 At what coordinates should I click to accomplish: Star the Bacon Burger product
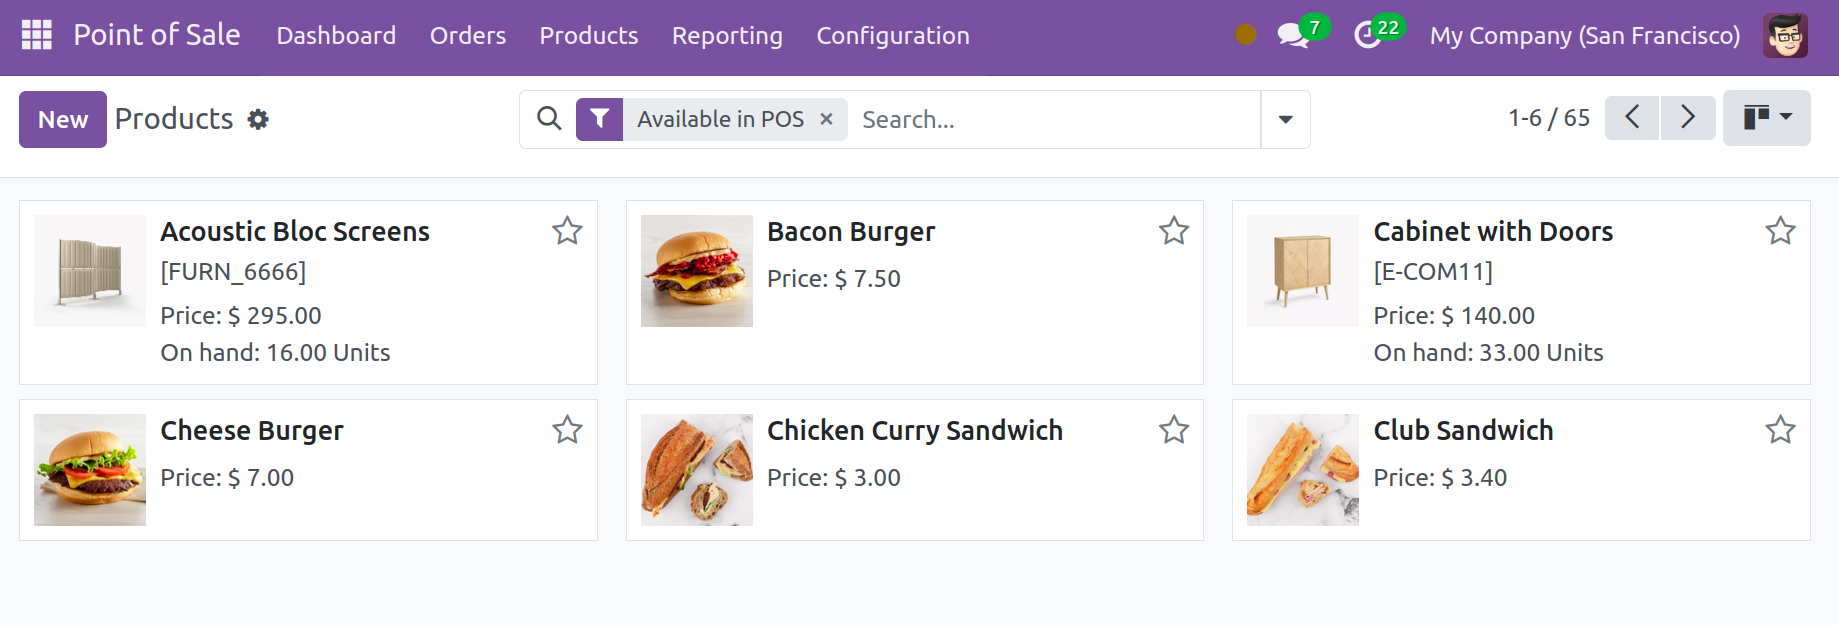[x=1174, y=231]
